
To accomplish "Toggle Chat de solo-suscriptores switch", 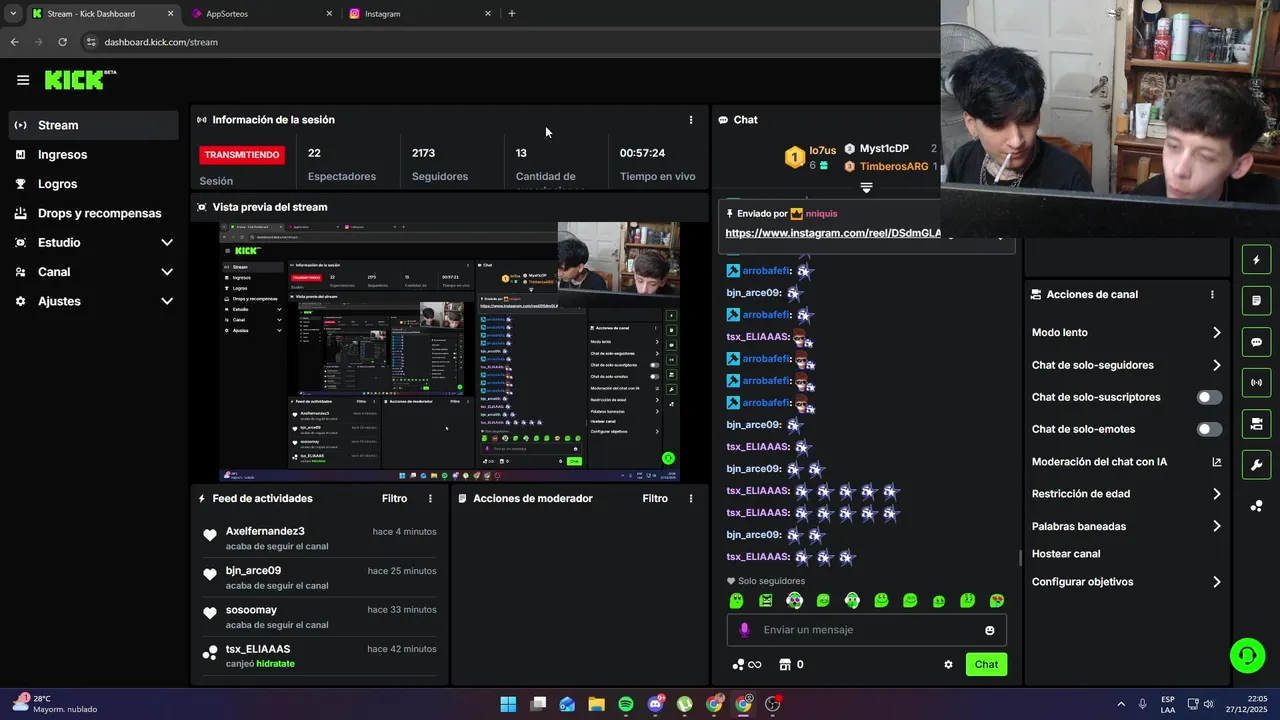I will [x=1209, y=397].
